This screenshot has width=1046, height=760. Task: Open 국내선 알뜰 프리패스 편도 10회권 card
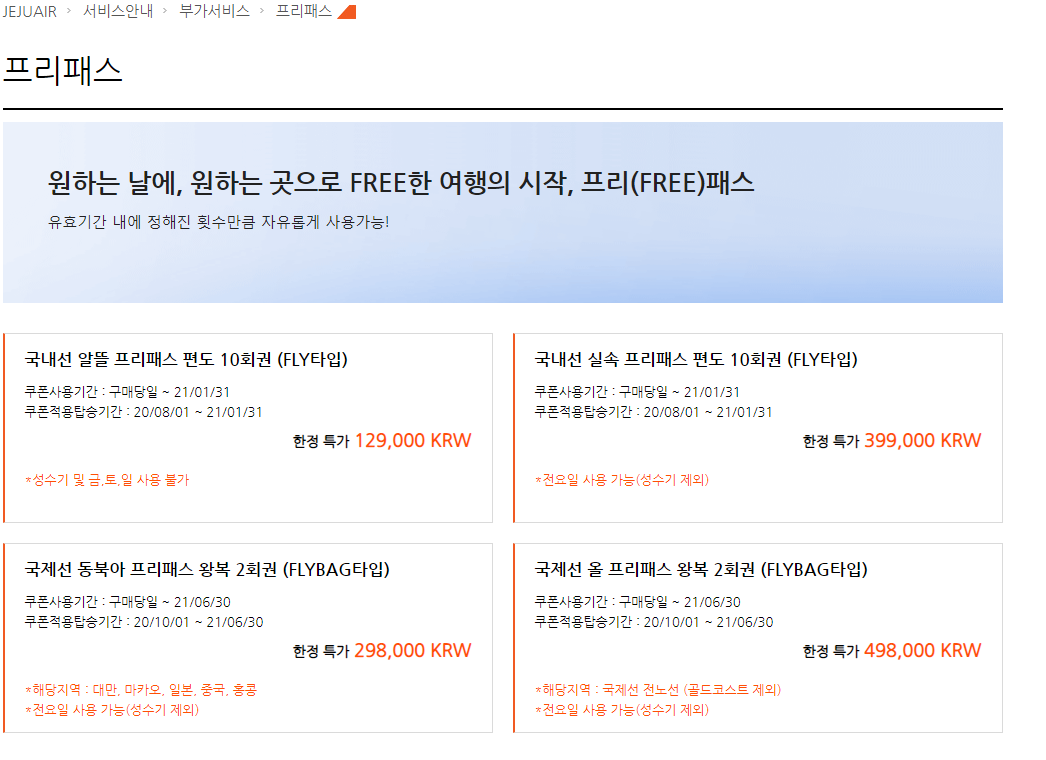248,428
